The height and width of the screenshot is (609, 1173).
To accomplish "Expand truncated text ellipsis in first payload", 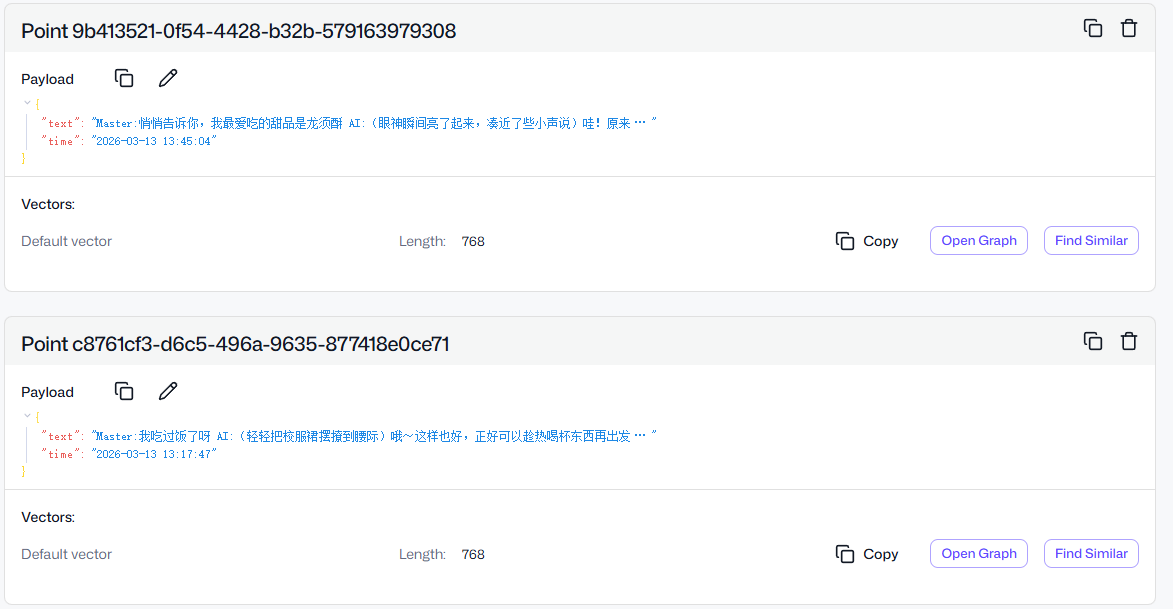I will point(640,122).
